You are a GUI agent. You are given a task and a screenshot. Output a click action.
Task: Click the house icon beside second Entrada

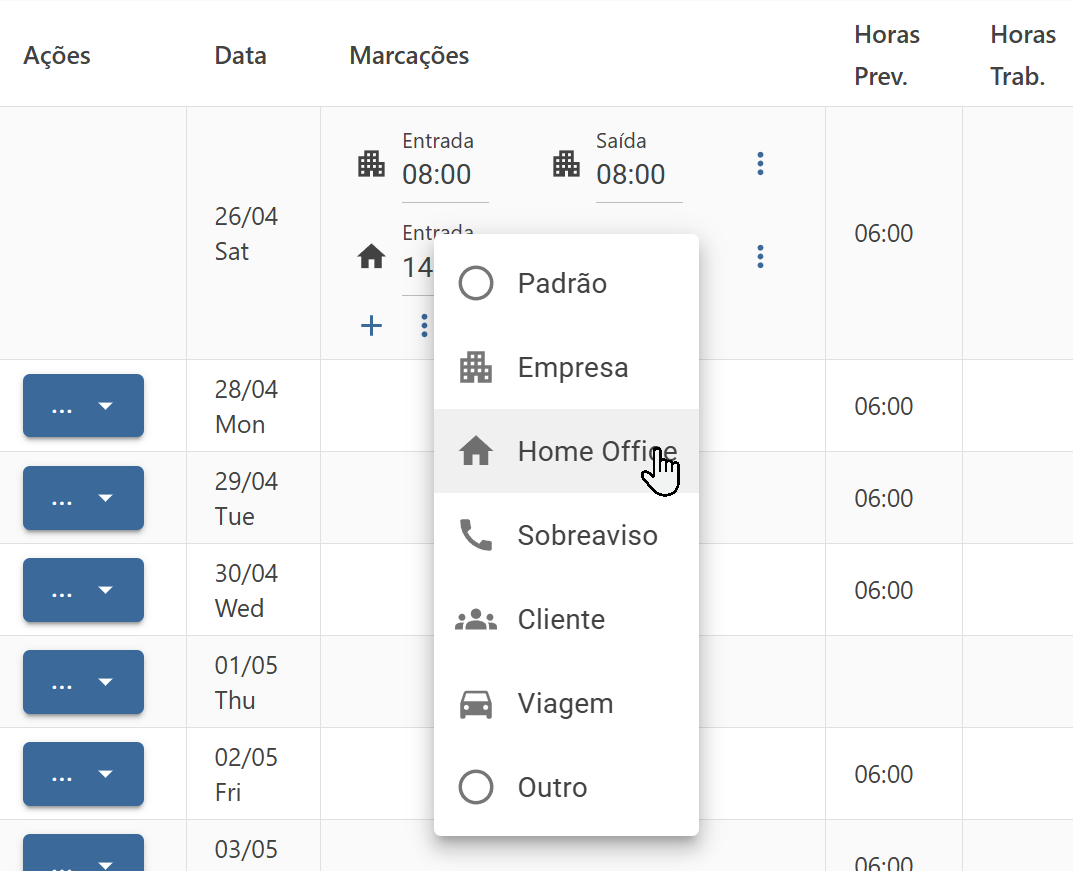click(372, 257)
